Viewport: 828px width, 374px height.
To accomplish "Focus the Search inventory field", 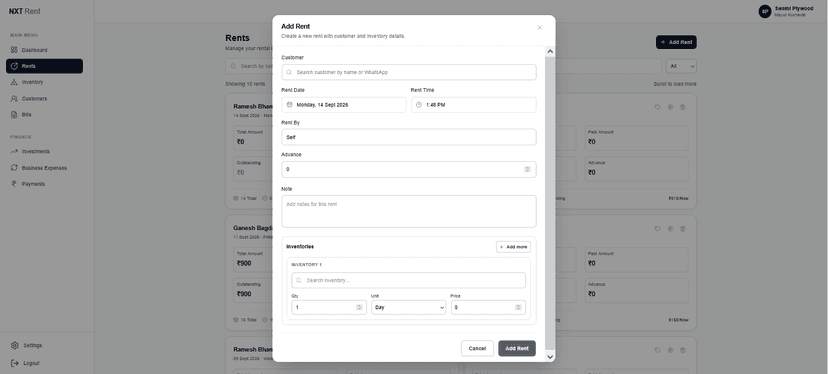I will click(408, 280).
